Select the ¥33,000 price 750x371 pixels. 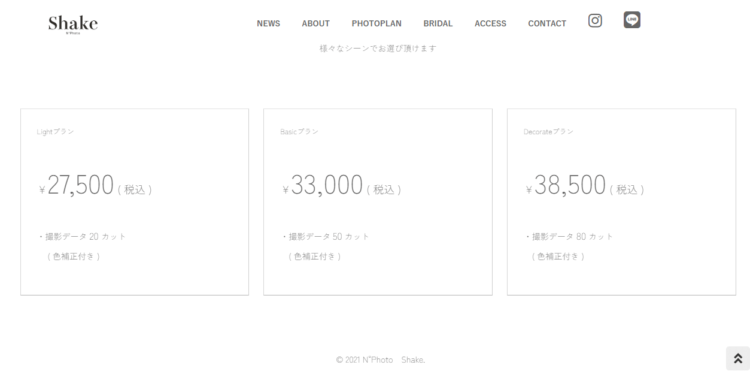click(x=323, y=185)
